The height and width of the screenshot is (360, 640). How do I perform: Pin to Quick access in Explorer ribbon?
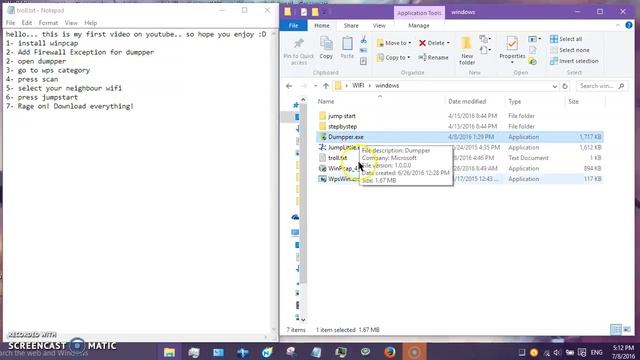click(x=298, y=51)
